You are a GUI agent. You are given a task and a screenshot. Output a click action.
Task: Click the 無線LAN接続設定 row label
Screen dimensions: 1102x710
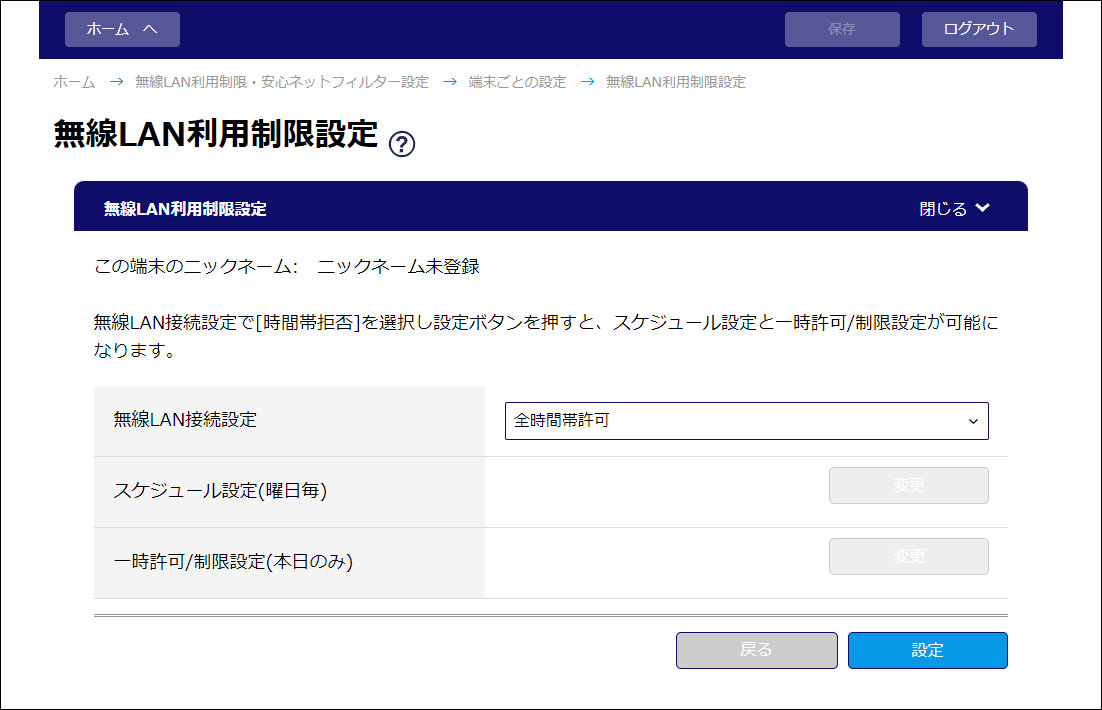[x=185, y=420]
